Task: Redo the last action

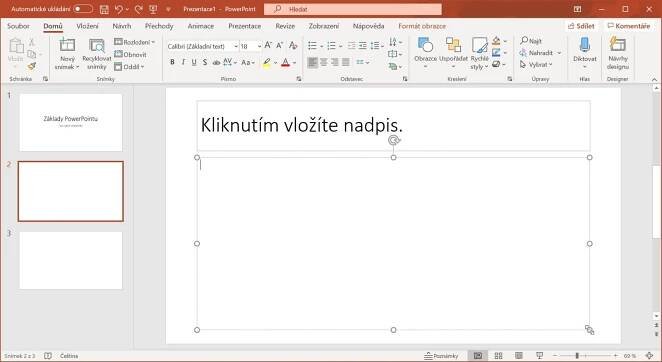Action: tap(138, 9)
